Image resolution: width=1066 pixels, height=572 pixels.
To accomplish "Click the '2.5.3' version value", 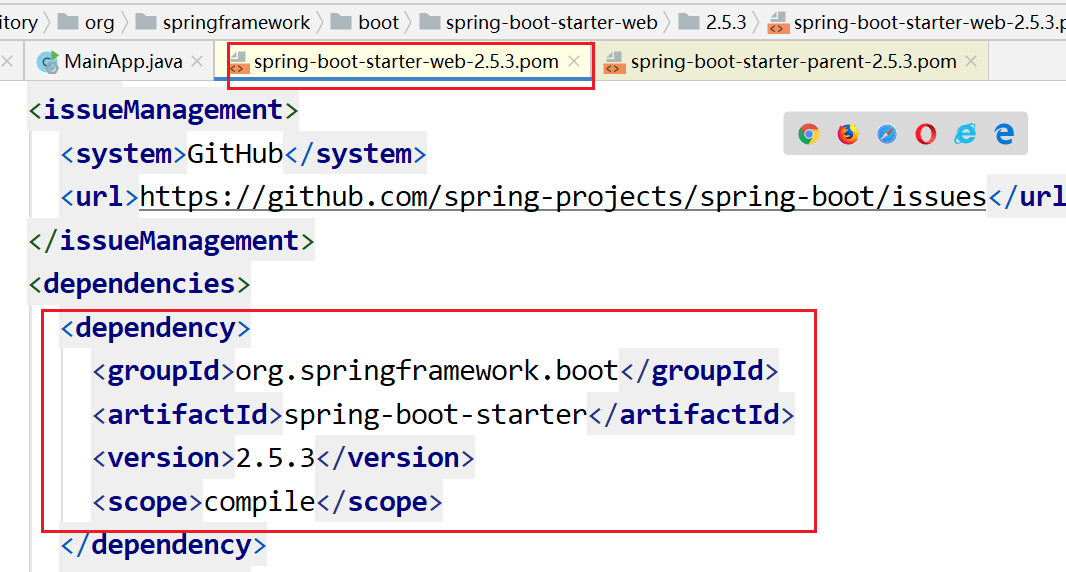I will [x=275, y=458].
